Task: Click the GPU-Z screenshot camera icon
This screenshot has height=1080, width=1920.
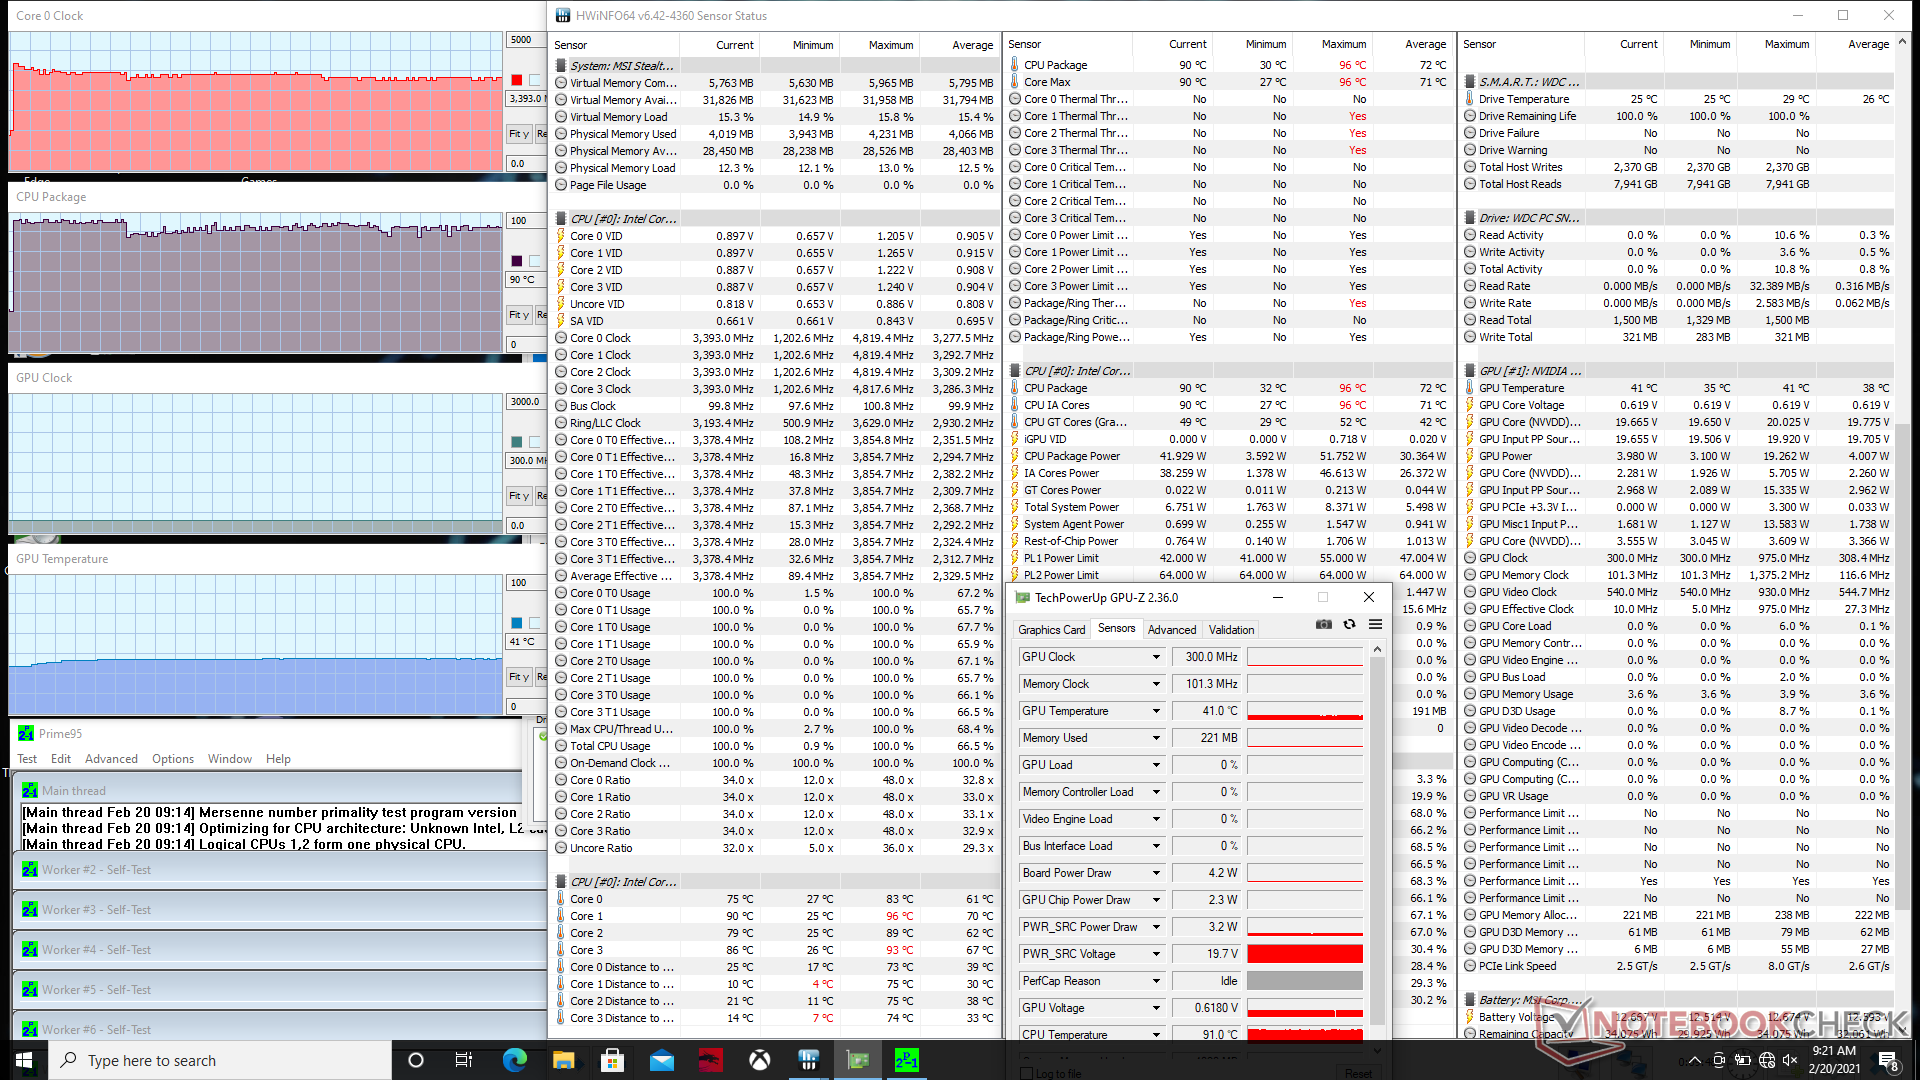Action: 1324,624
